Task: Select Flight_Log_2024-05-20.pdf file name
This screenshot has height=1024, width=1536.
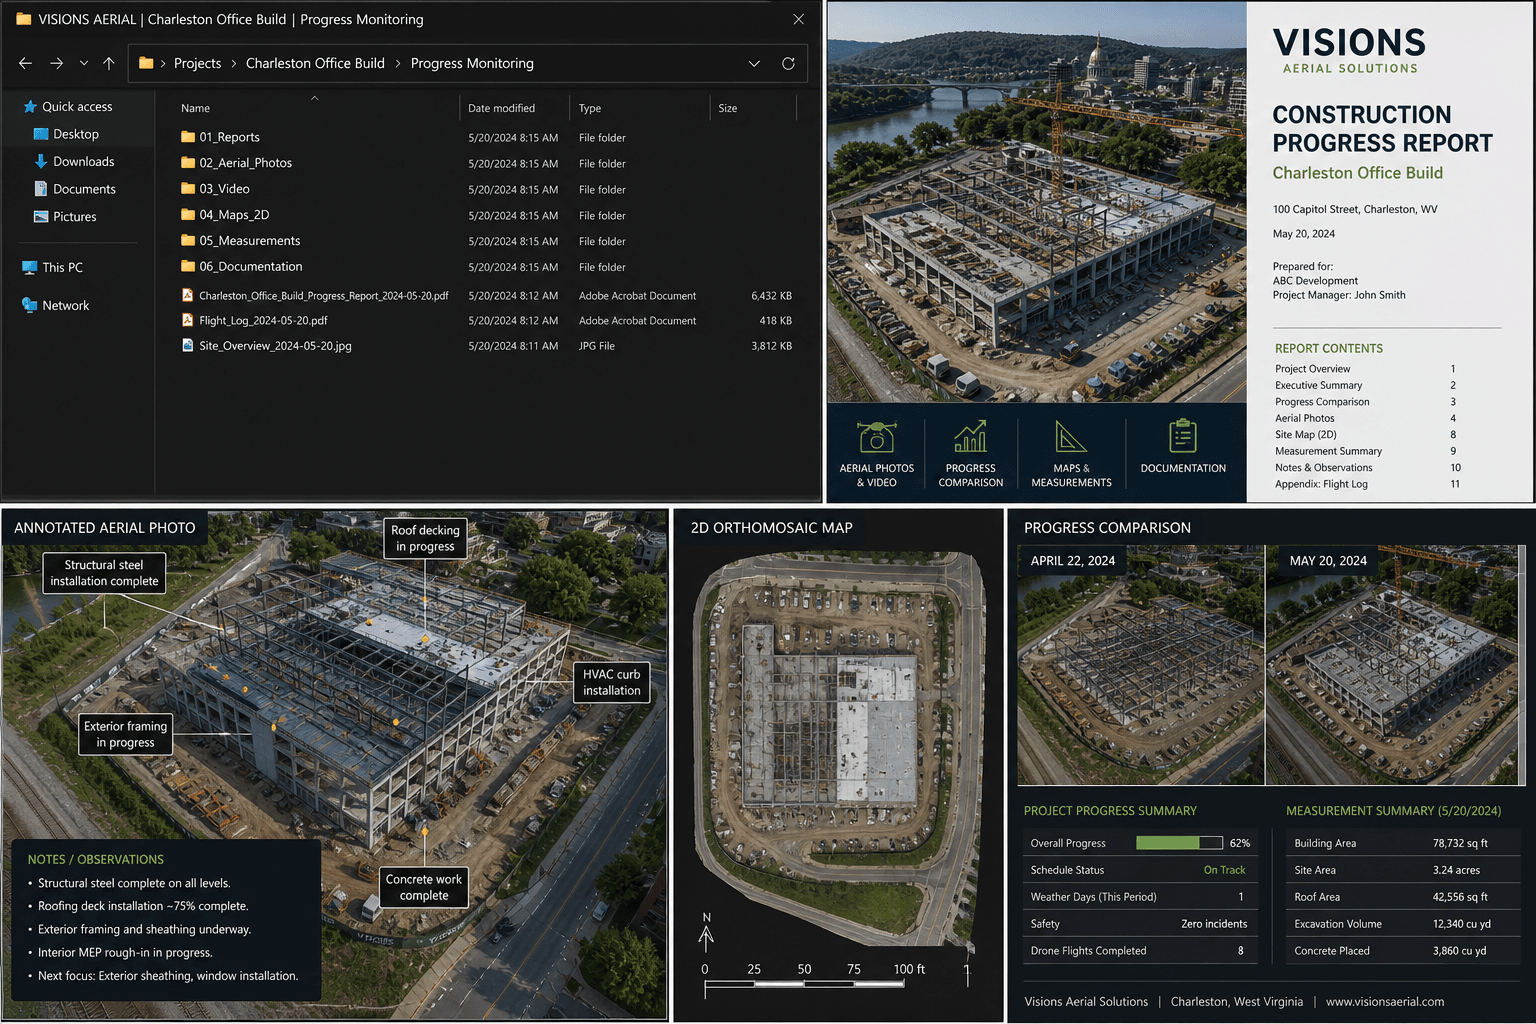Action: pyautogui.click(x=263, y=321)
